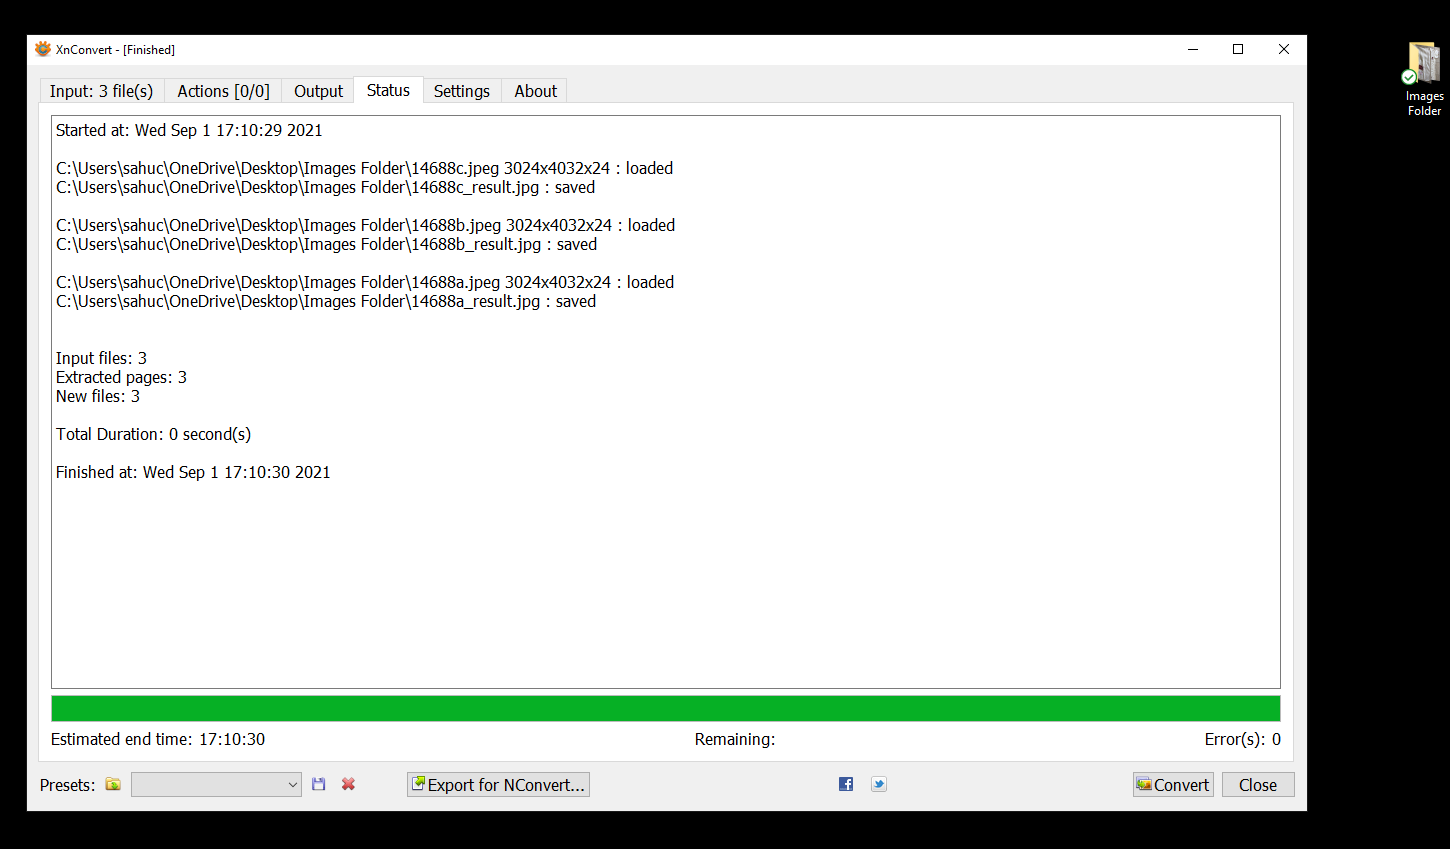The image size is (1450, 849).
Task: Click the 'Extracted pages: 3' line
Action: pos(121,377)
